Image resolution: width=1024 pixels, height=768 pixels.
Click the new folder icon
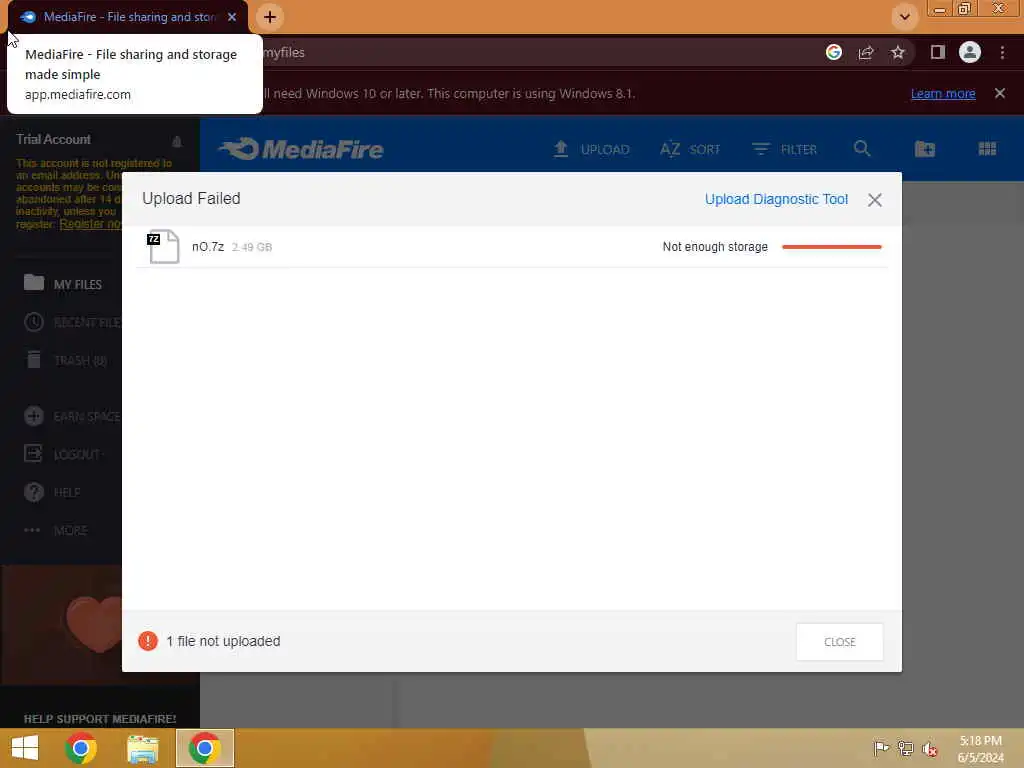pyautogui.click(x=925, y=149)
